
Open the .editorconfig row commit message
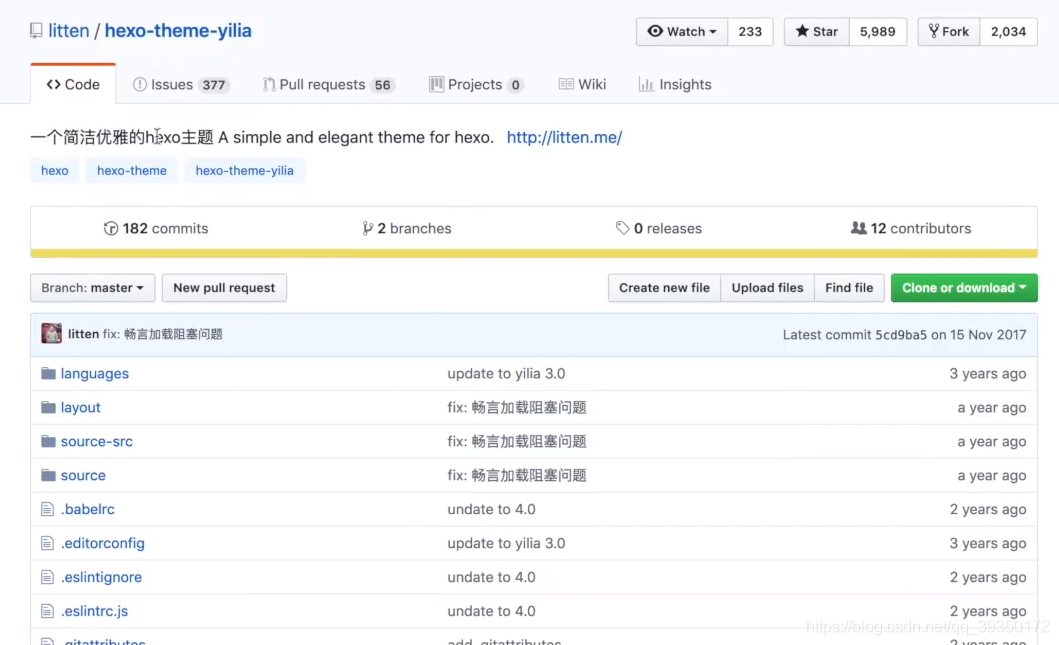[x=506, y=543]
